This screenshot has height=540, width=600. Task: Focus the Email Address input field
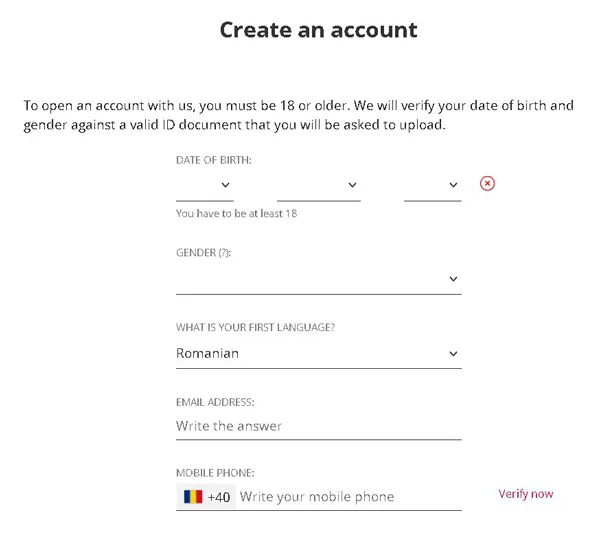tap(319, 426)
